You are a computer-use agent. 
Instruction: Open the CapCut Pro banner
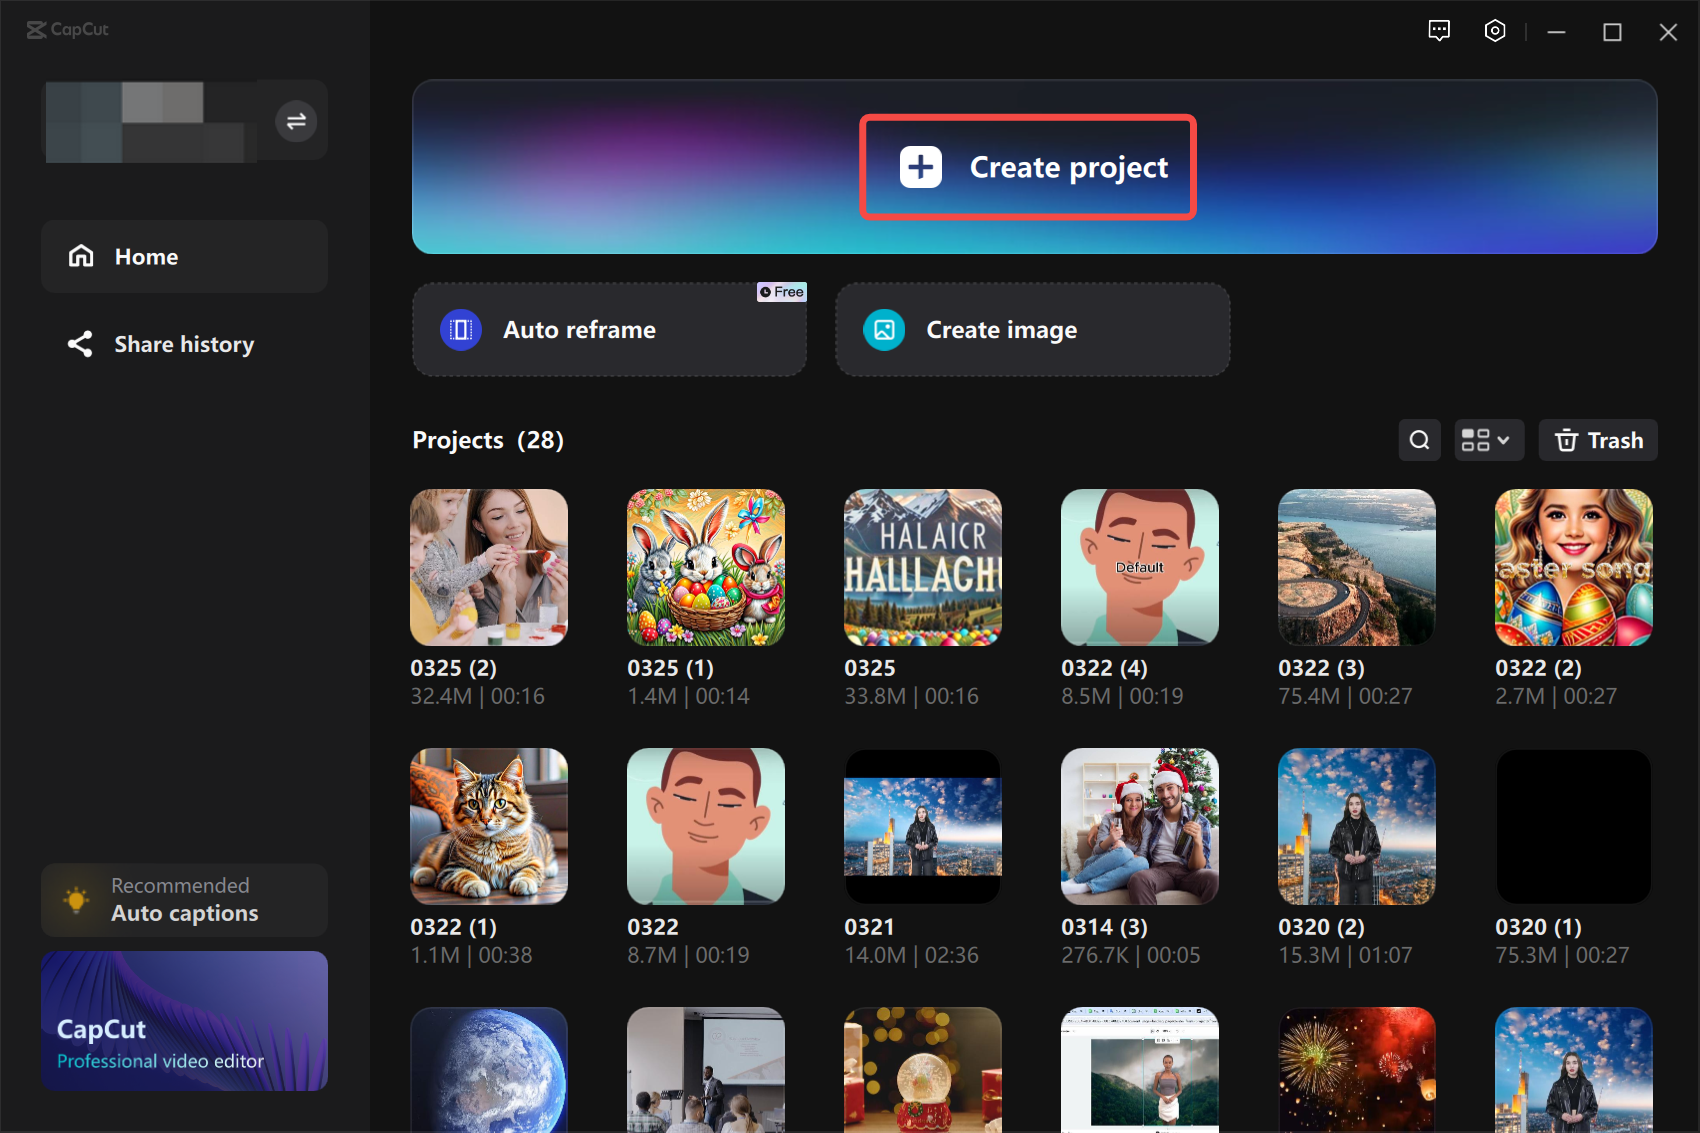(184, 1021)
